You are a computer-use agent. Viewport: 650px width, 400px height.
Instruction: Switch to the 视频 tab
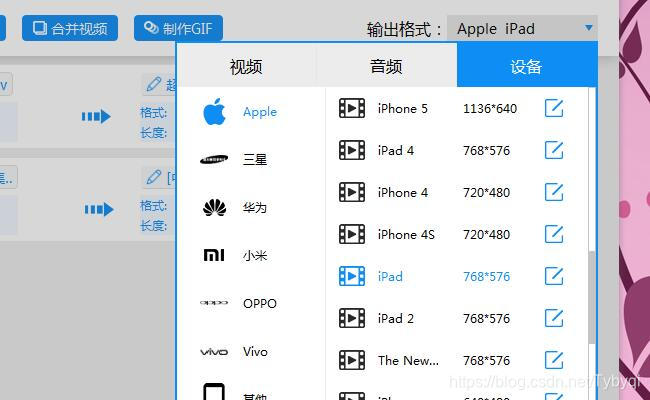(x=246, y=66)
